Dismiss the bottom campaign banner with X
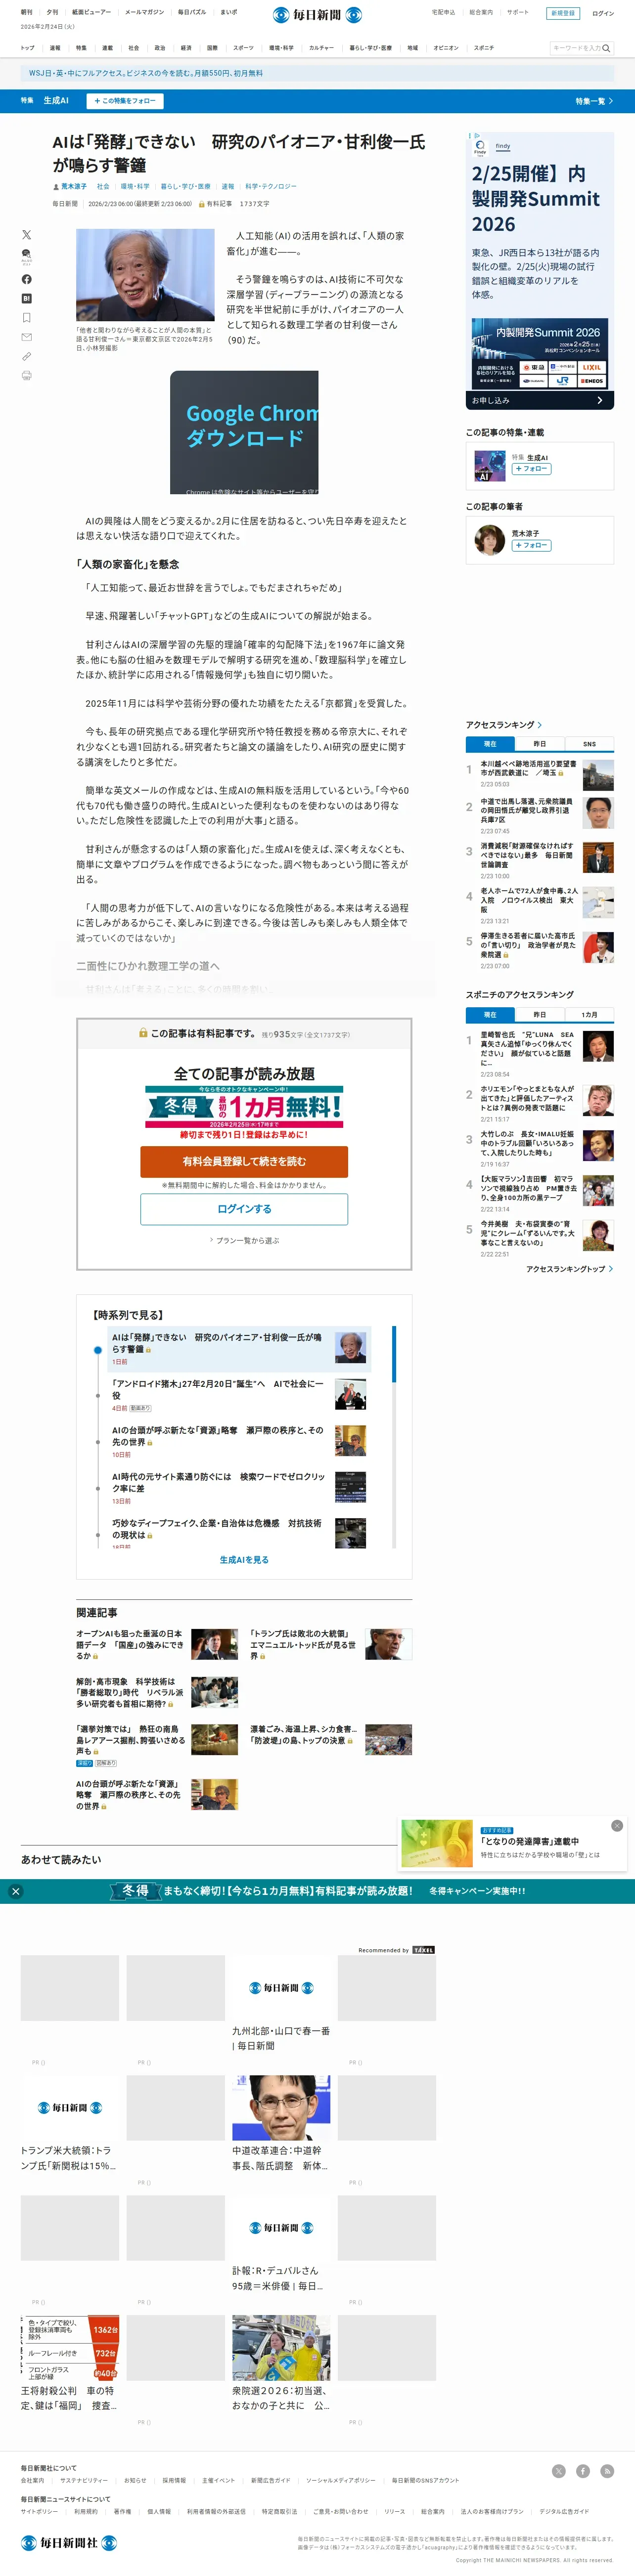 click(x=15, y=1891)
